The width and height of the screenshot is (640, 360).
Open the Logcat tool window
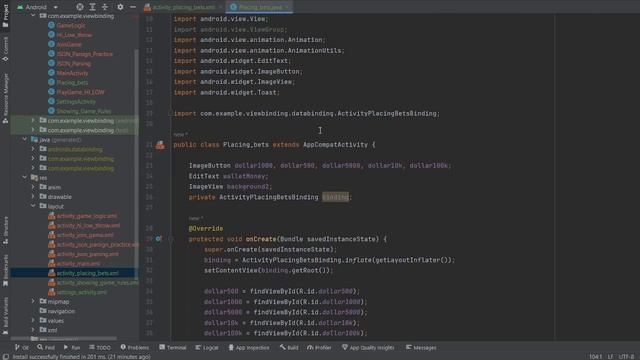coord(207,347)
